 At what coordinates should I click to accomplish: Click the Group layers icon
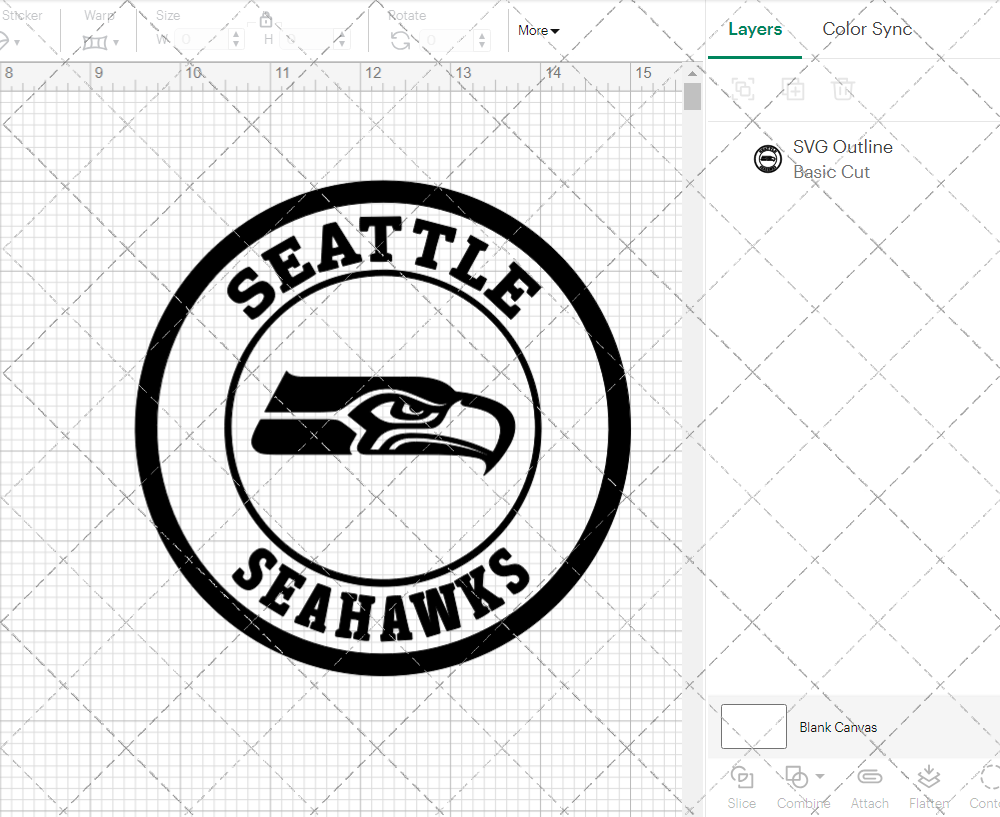click(x=742, y=89)
